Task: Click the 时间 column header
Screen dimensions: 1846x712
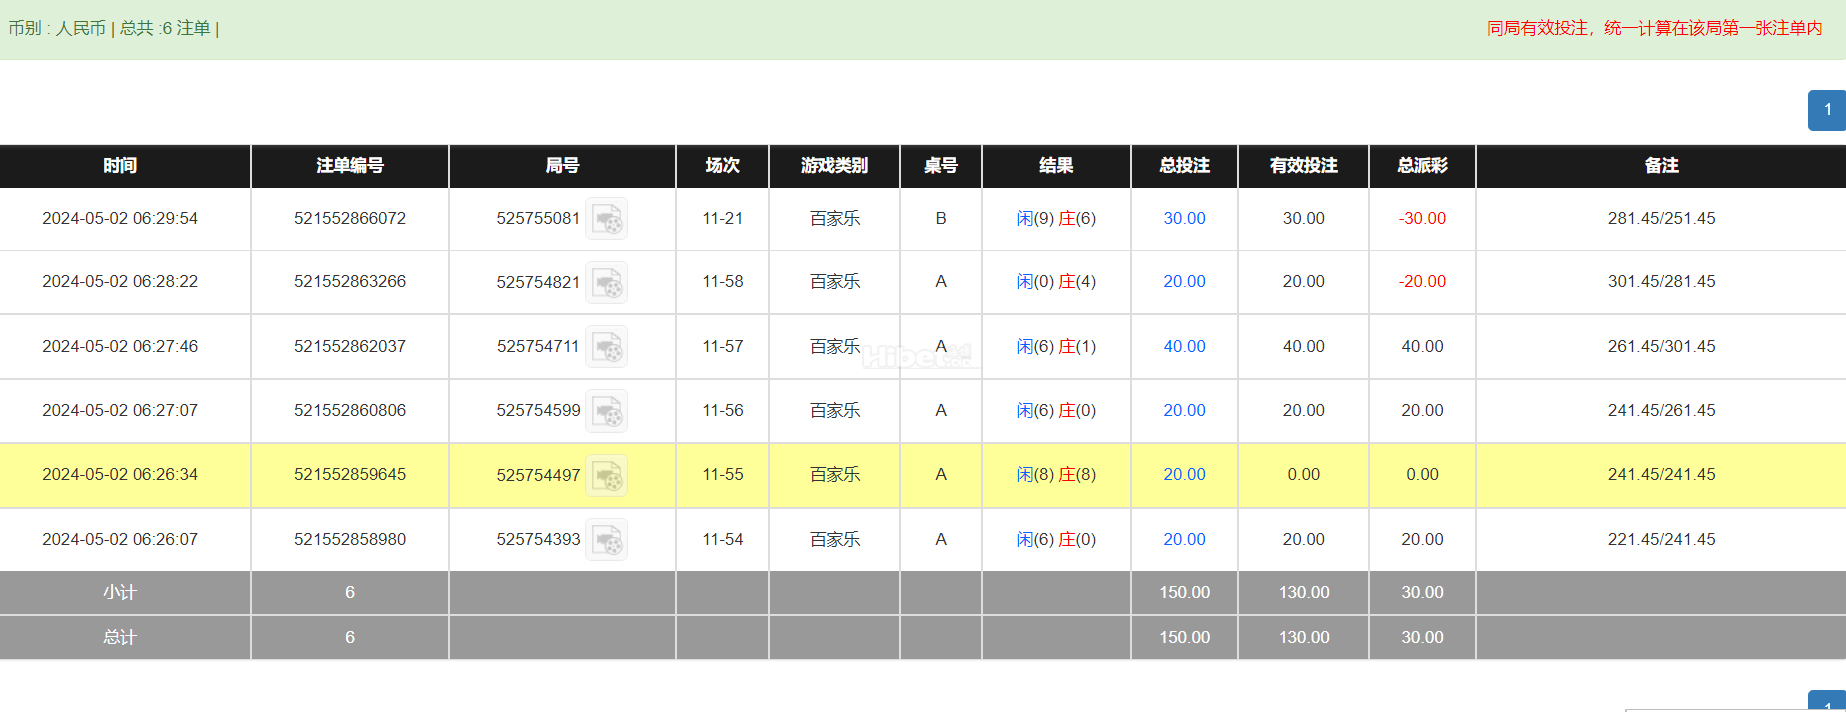Action: pos(120,166)
